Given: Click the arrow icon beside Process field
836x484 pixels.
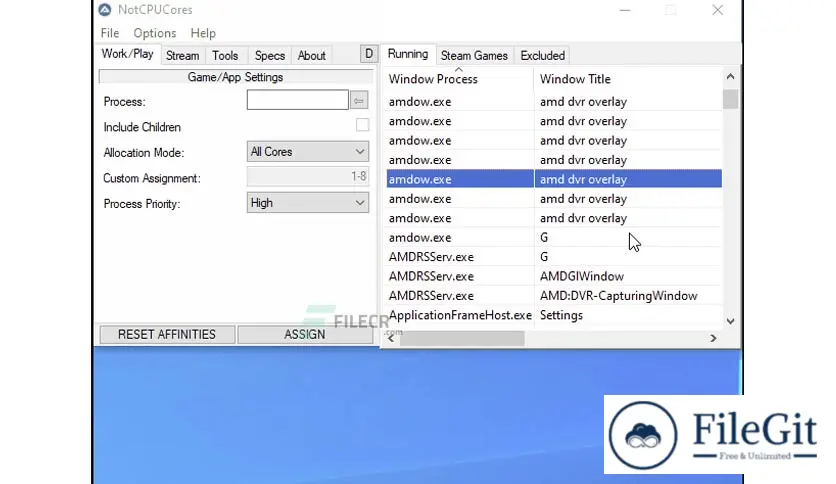Looking at the screenshot, I should [x=359, y=101].
